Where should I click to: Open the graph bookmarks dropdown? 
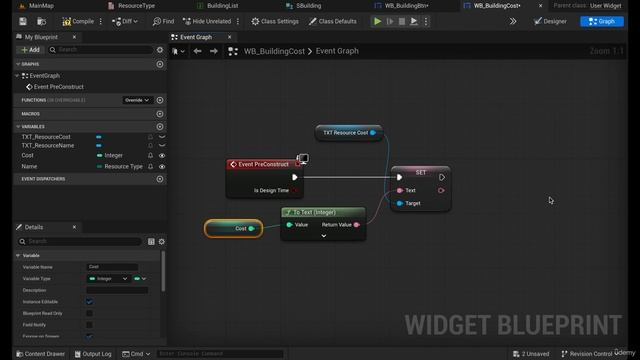[x=178, y=51]
